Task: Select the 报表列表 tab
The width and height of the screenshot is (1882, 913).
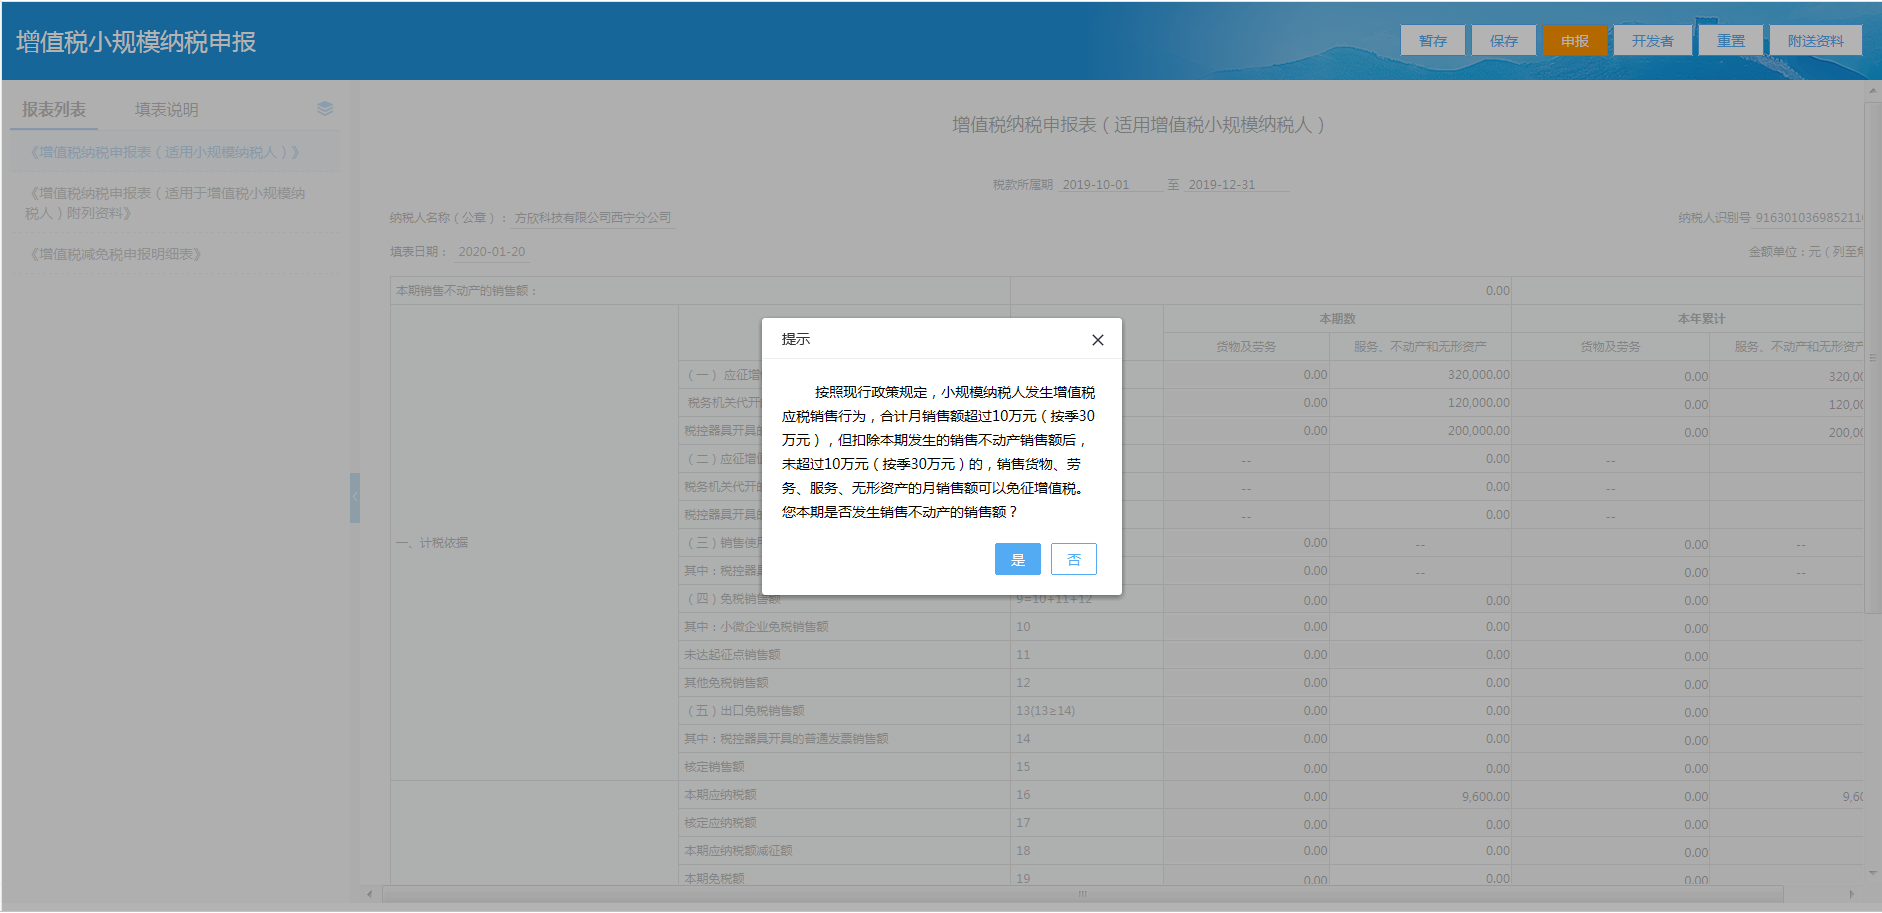Action: click(53, 108)
